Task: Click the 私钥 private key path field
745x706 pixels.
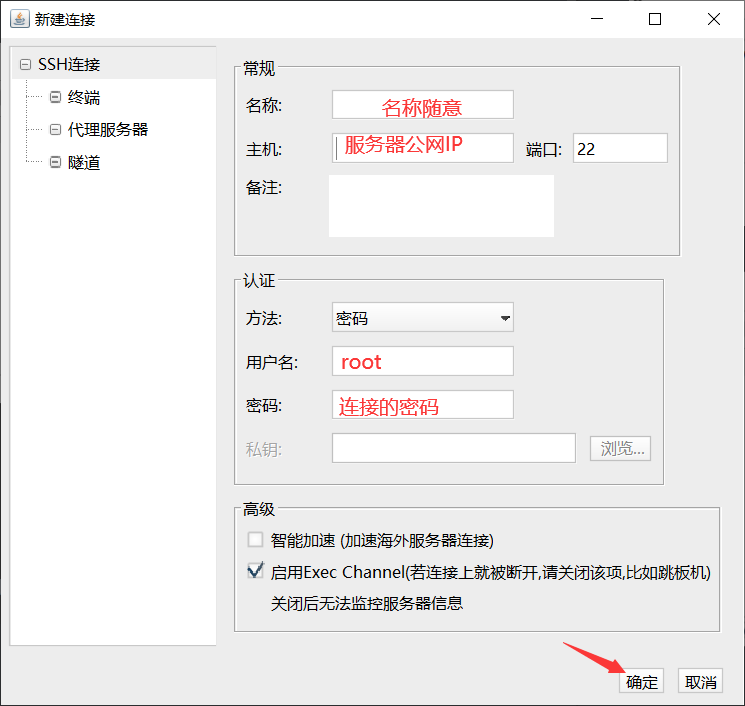Action: 454,448
